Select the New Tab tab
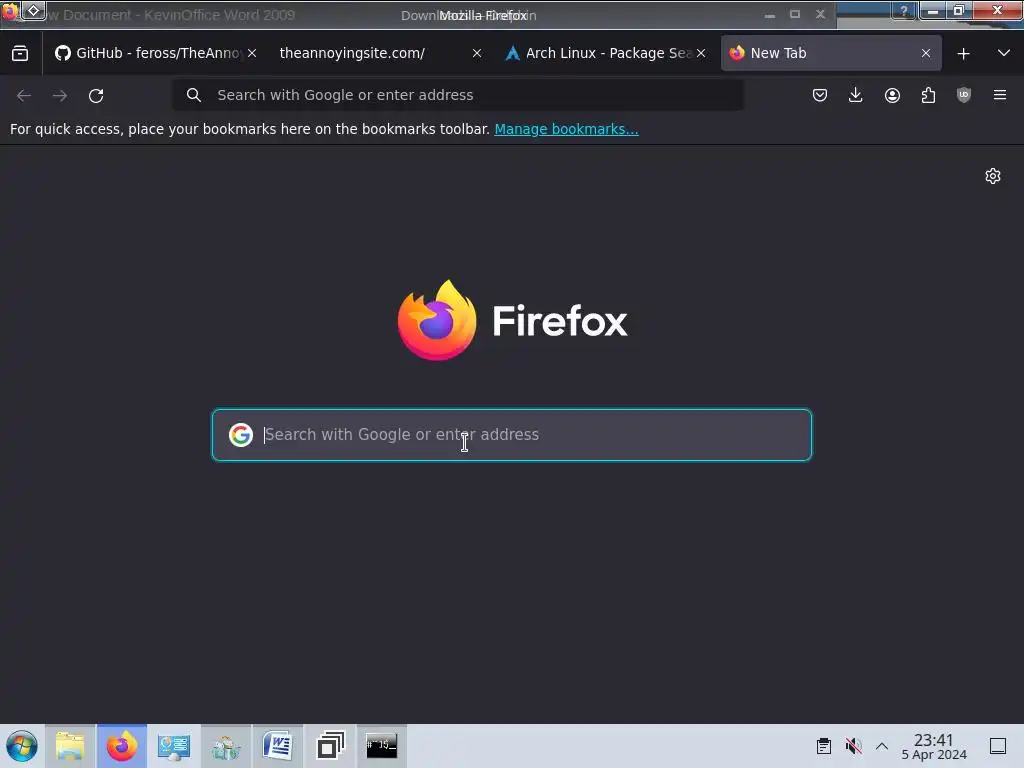 [831, 53]
